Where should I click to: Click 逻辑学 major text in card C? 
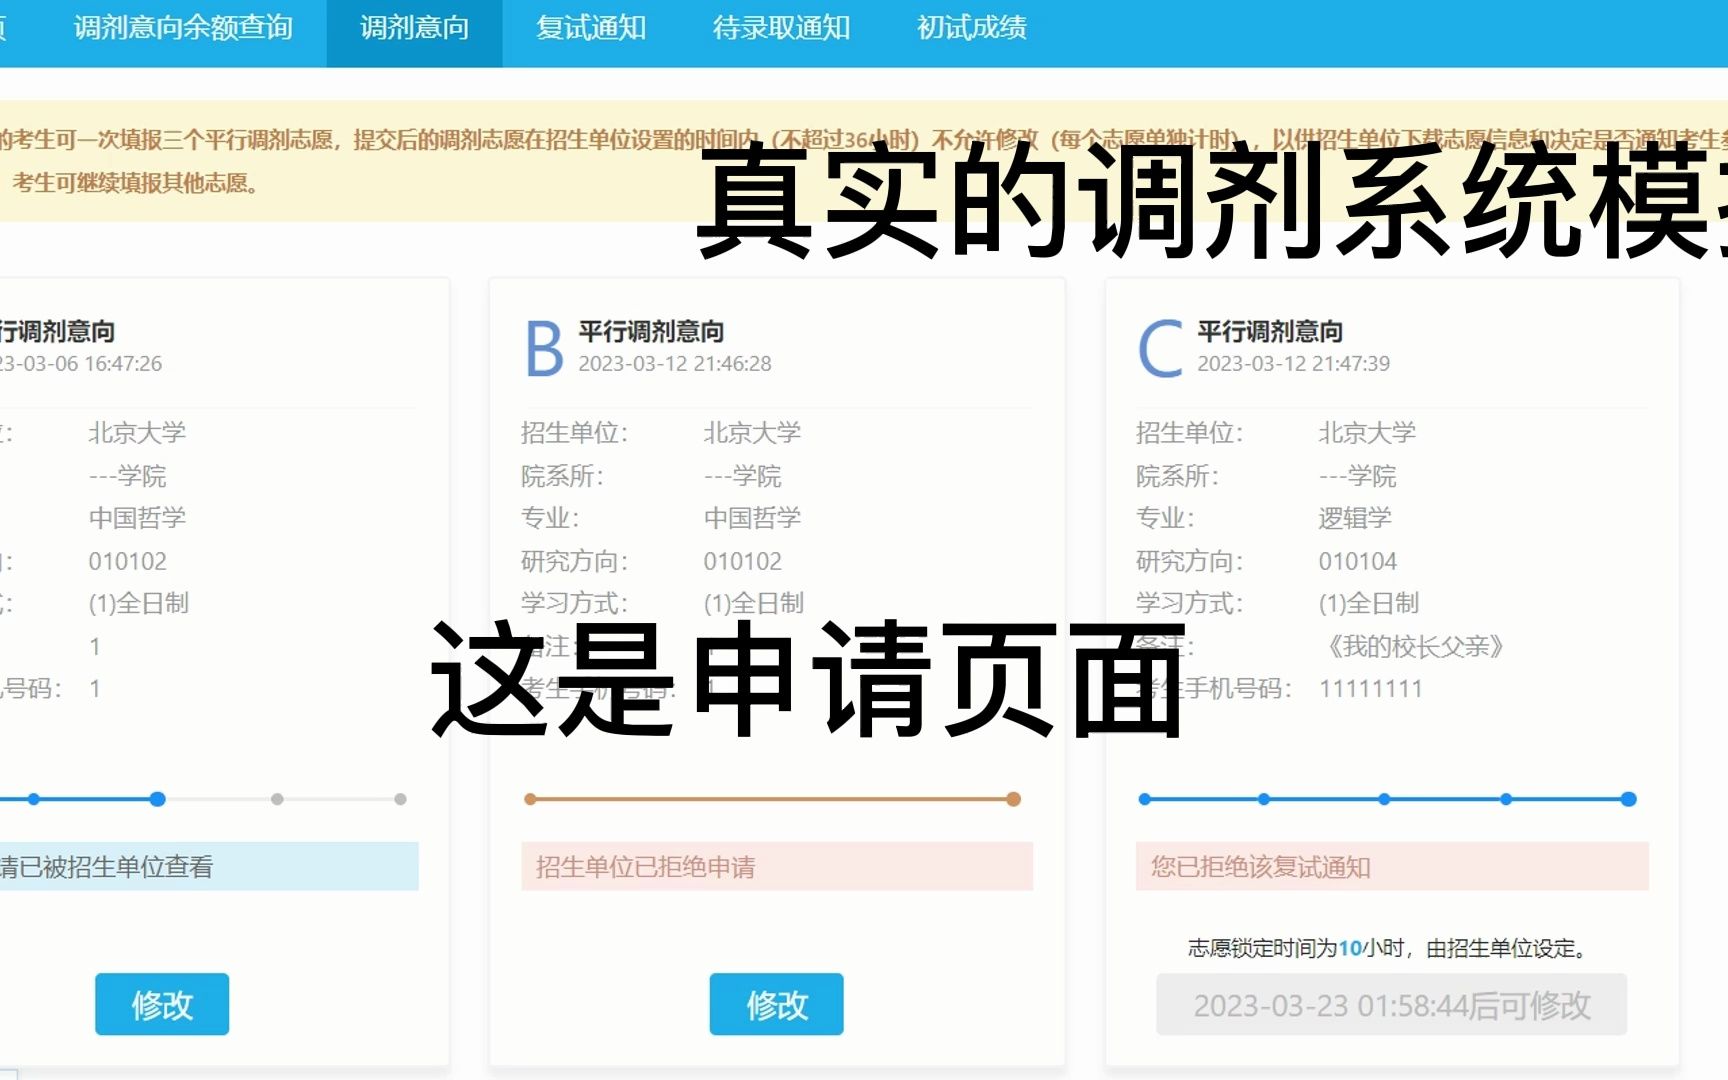point(1355,518)
